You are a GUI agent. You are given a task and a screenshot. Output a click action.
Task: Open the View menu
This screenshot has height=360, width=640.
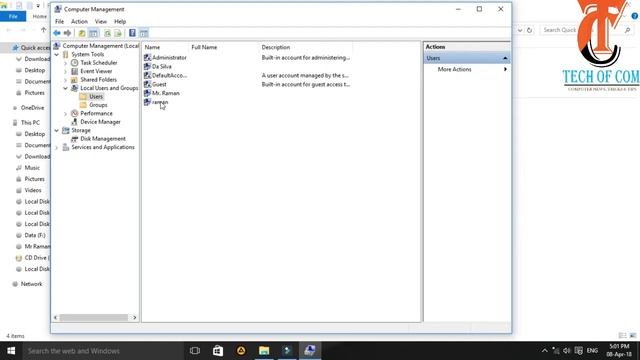tap(100, 22)
